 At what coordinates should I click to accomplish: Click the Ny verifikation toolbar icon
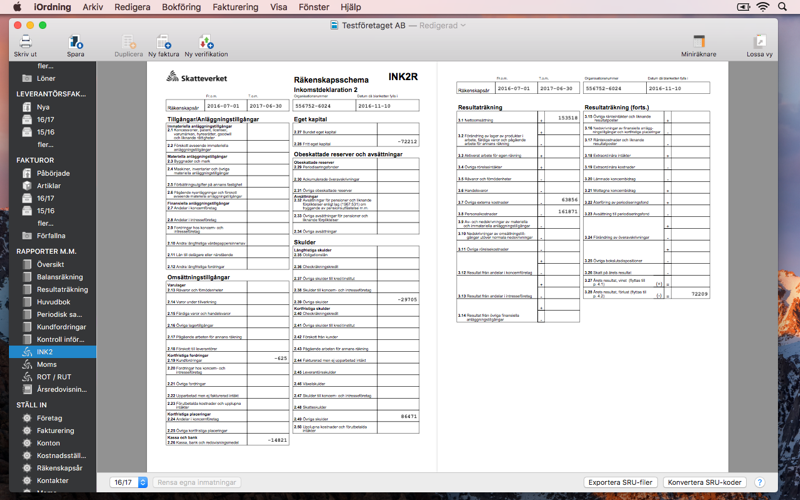[206, 42]
